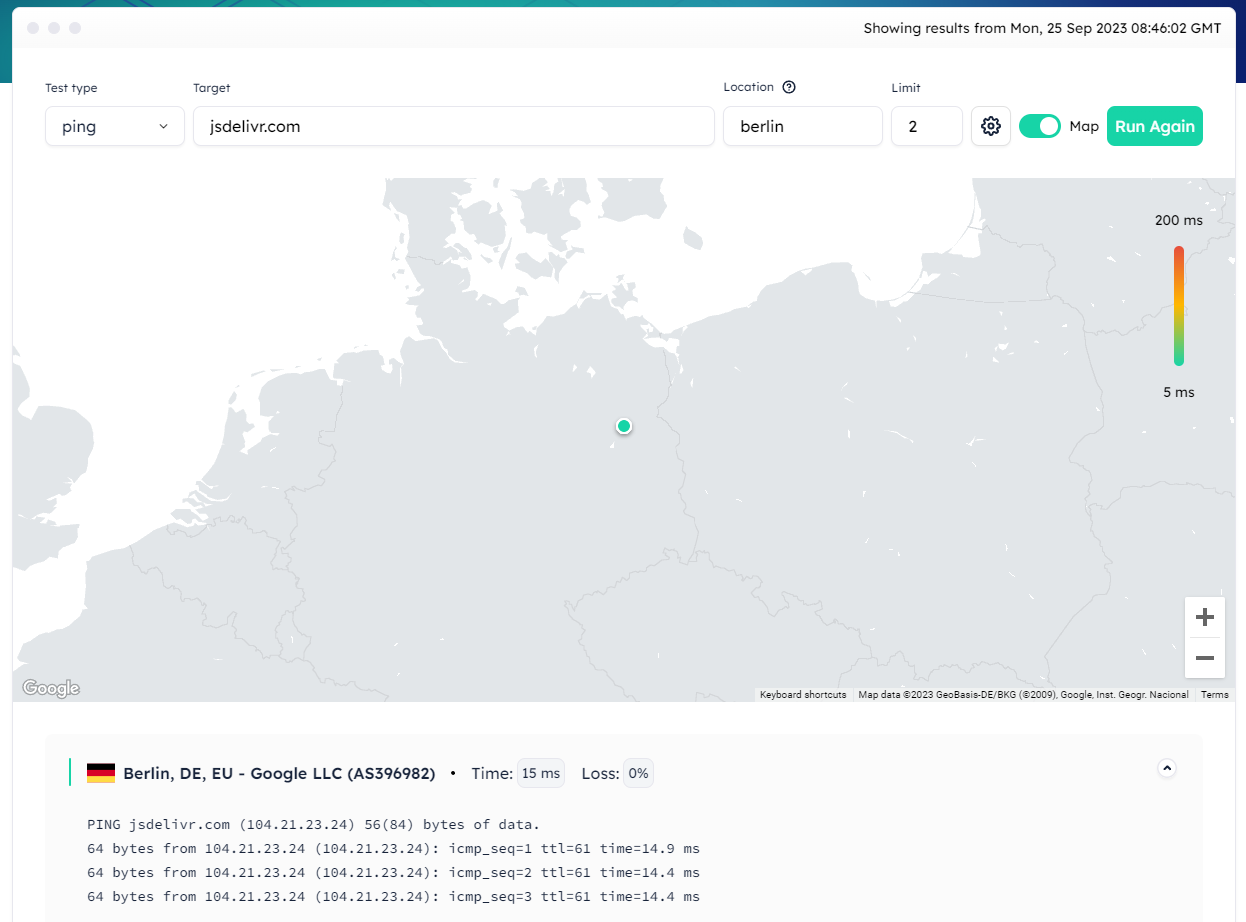Click the Location field containing berlin
1246x922 pixels.
pos(802,126)
